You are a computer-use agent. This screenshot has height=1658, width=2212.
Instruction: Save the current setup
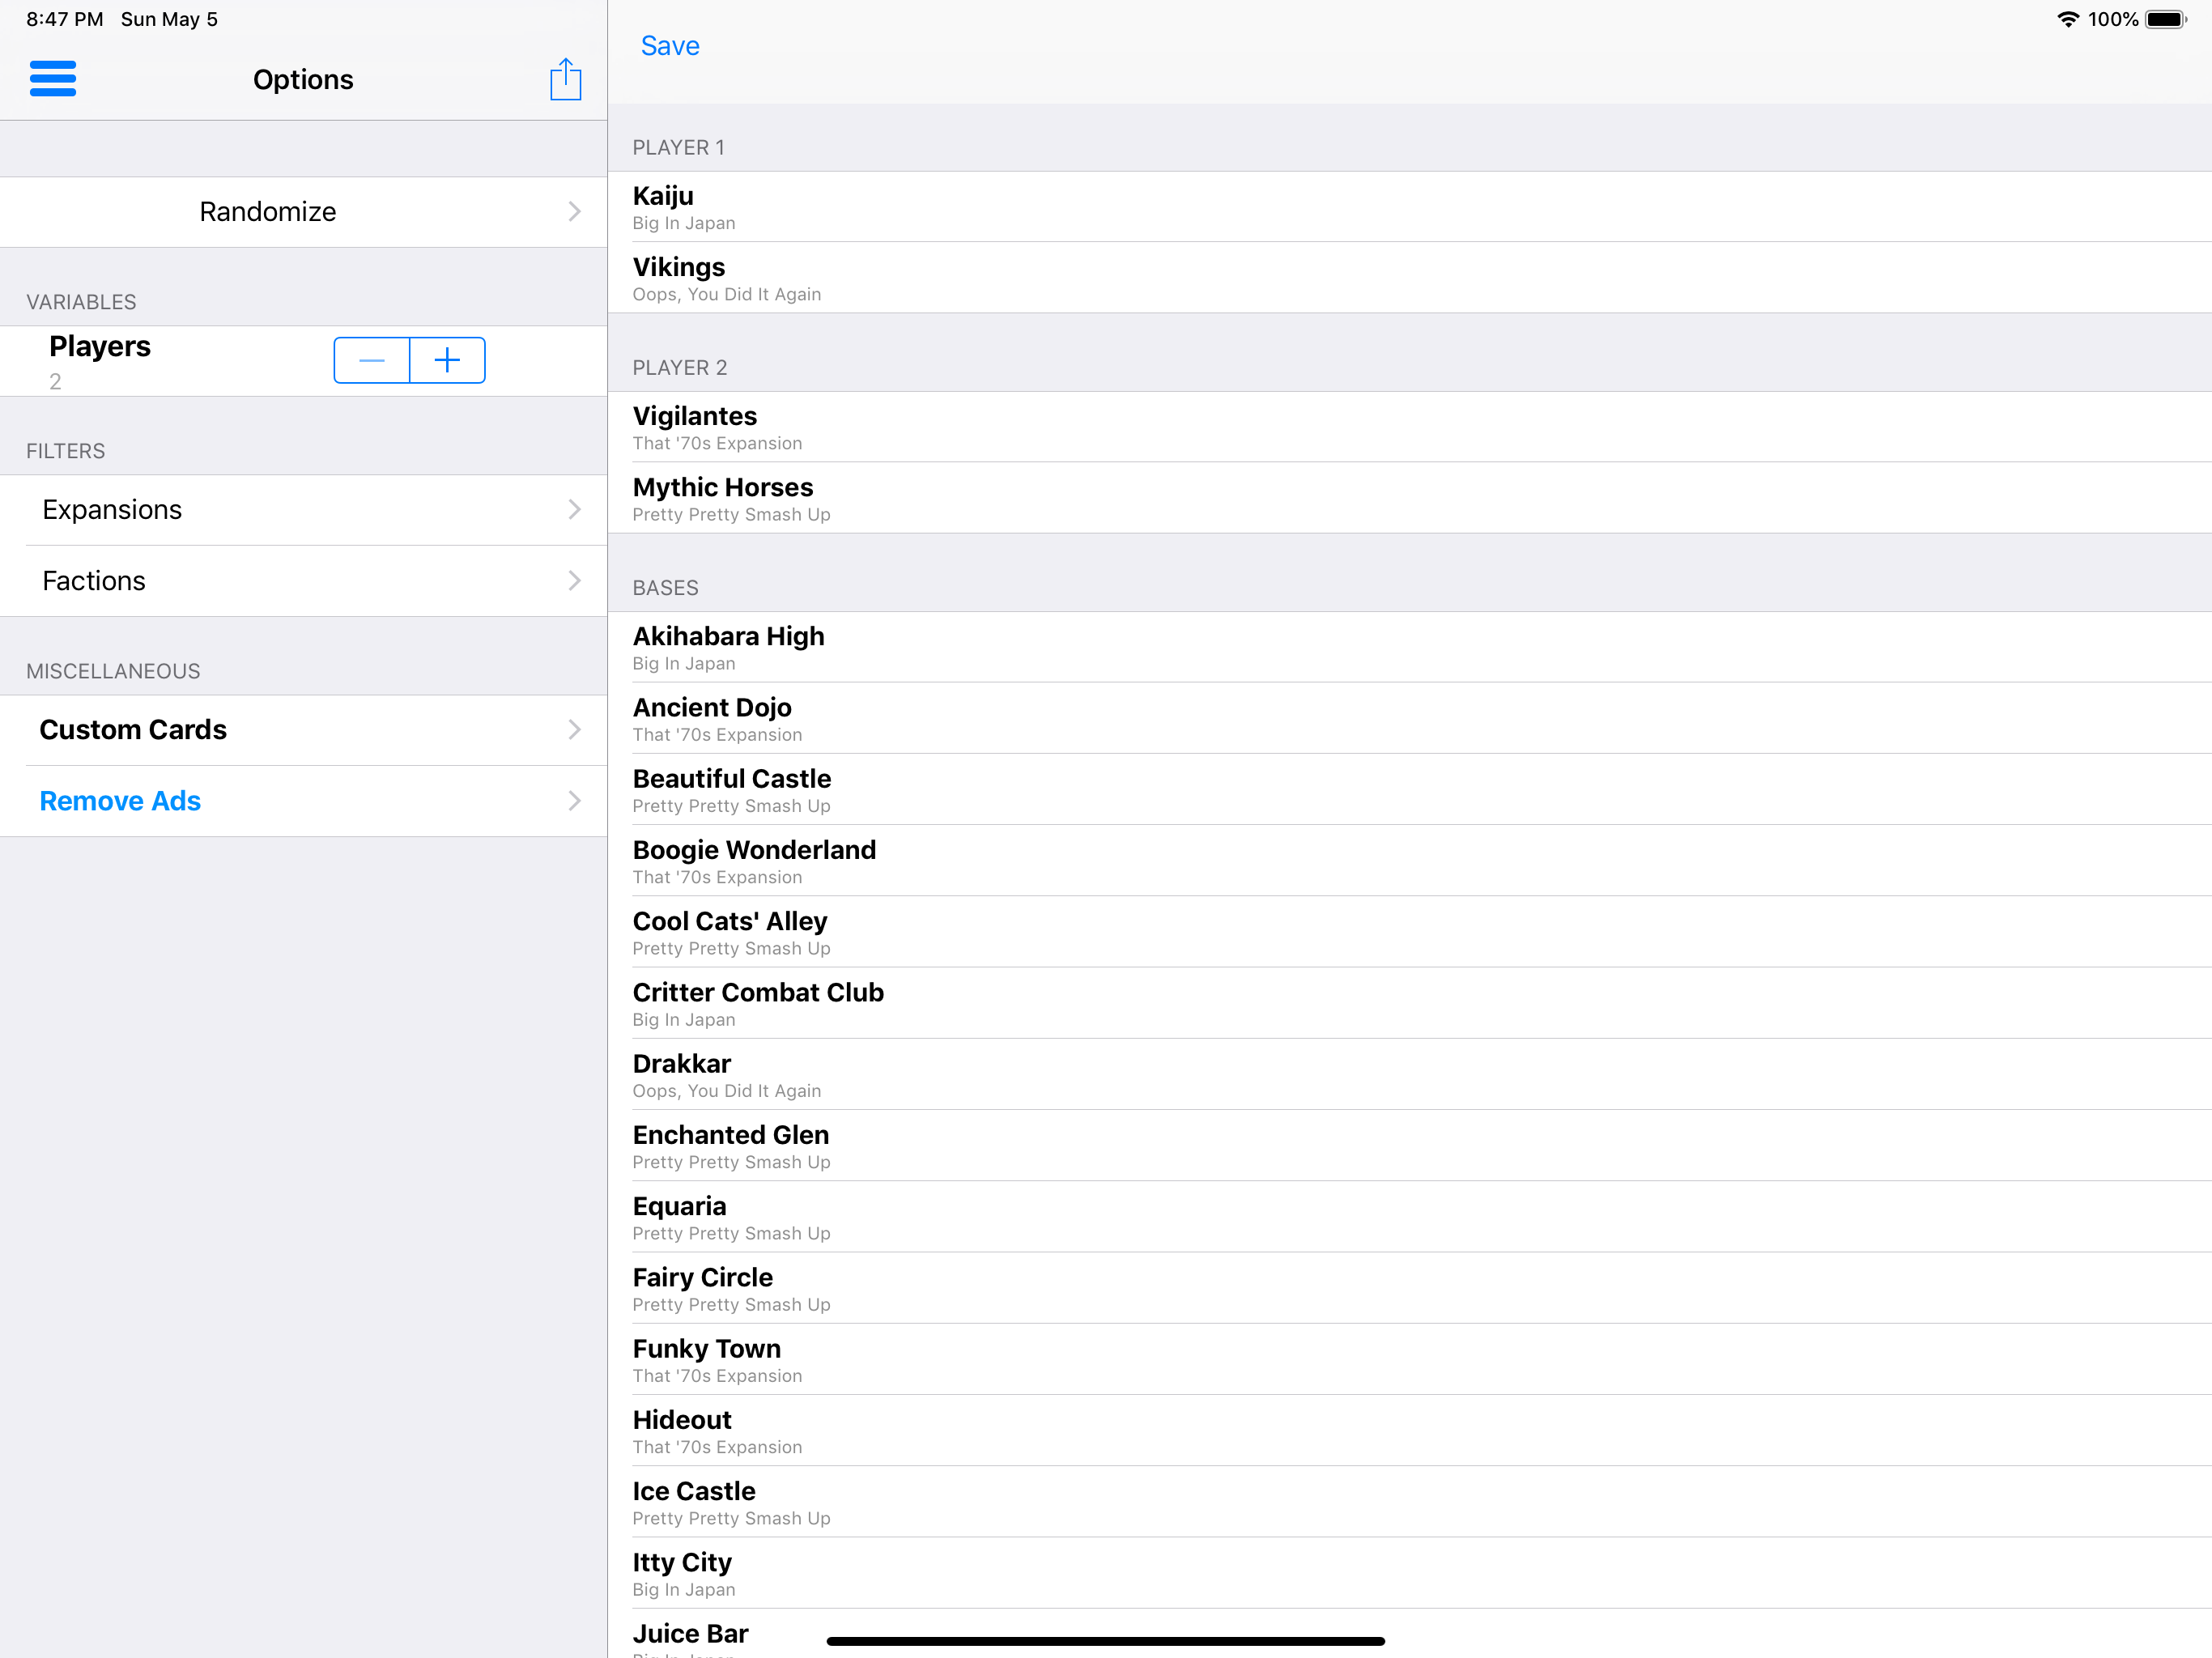tap(670, 46)
